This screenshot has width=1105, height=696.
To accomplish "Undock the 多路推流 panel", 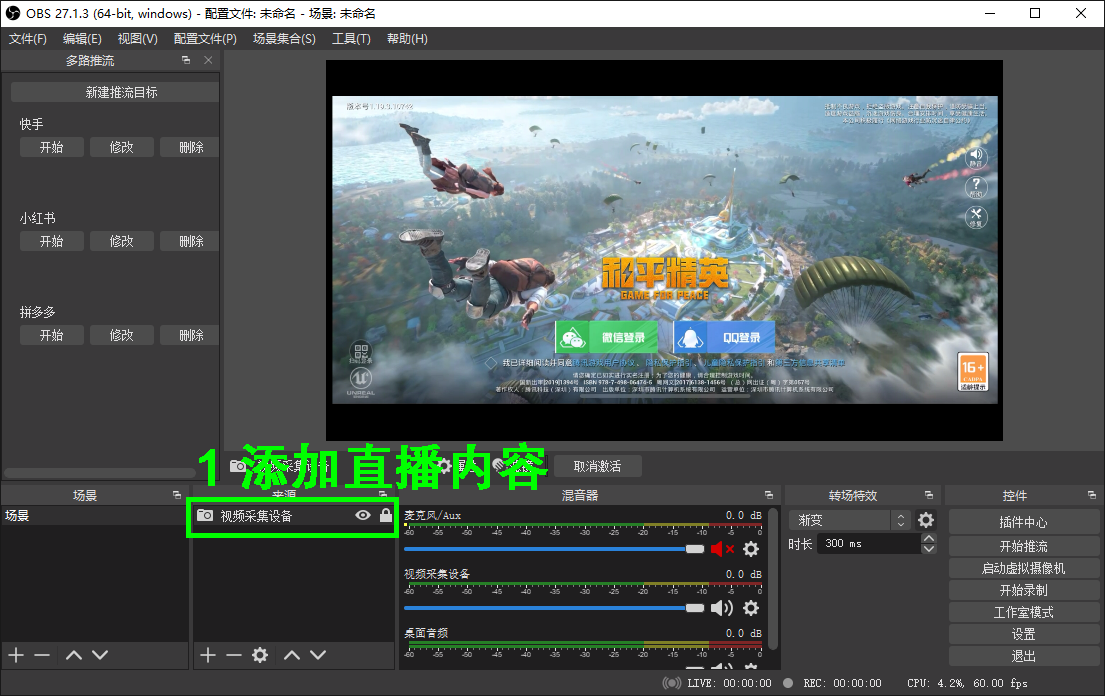I will pos(186,61).
